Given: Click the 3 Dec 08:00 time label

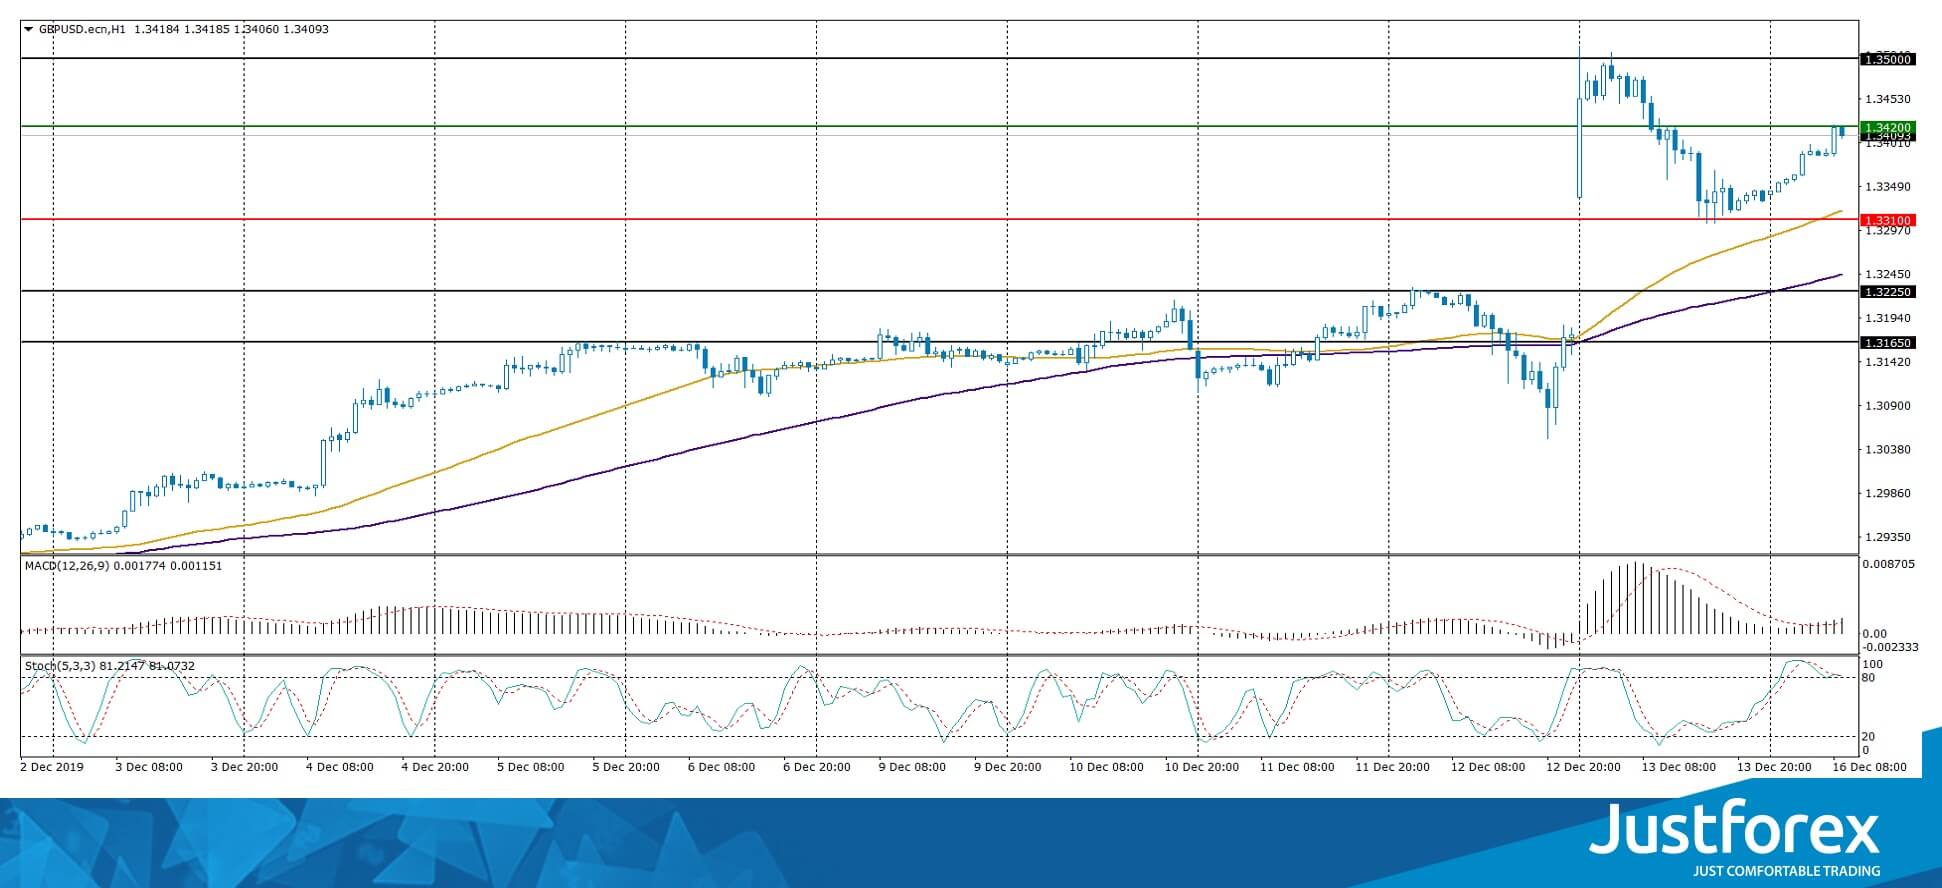Looking at the screenshot, I should click(x=150, y=768).
